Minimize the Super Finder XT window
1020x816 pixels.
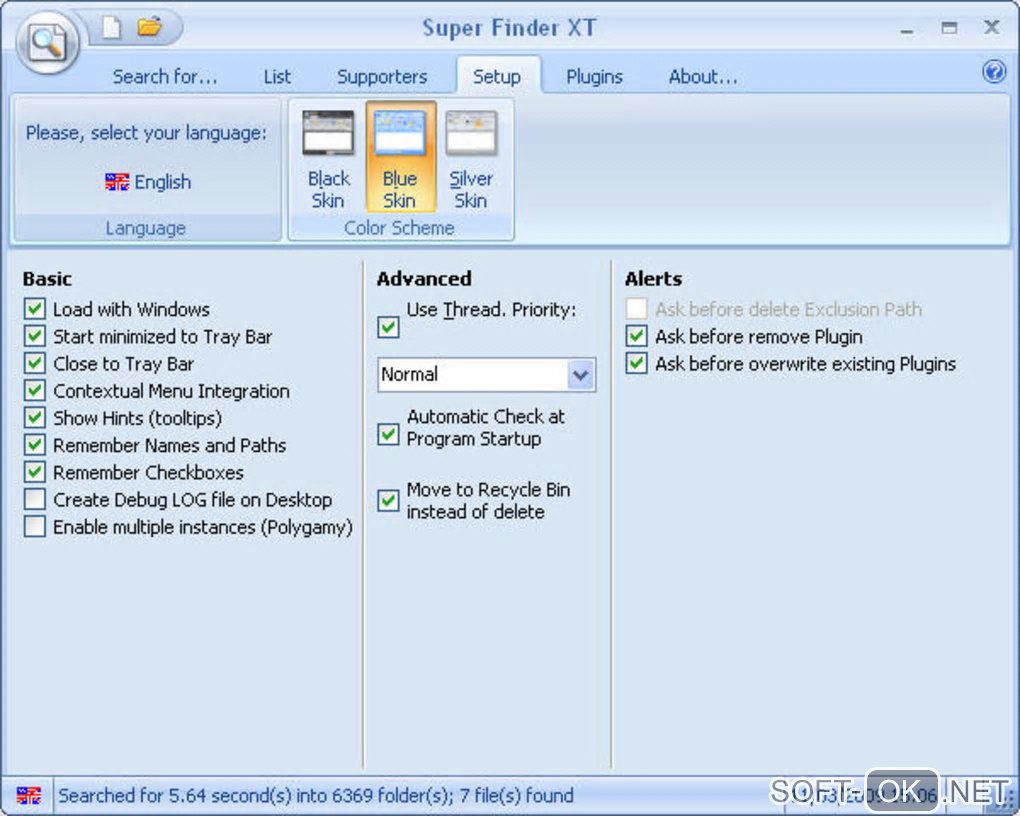[907, 30]
